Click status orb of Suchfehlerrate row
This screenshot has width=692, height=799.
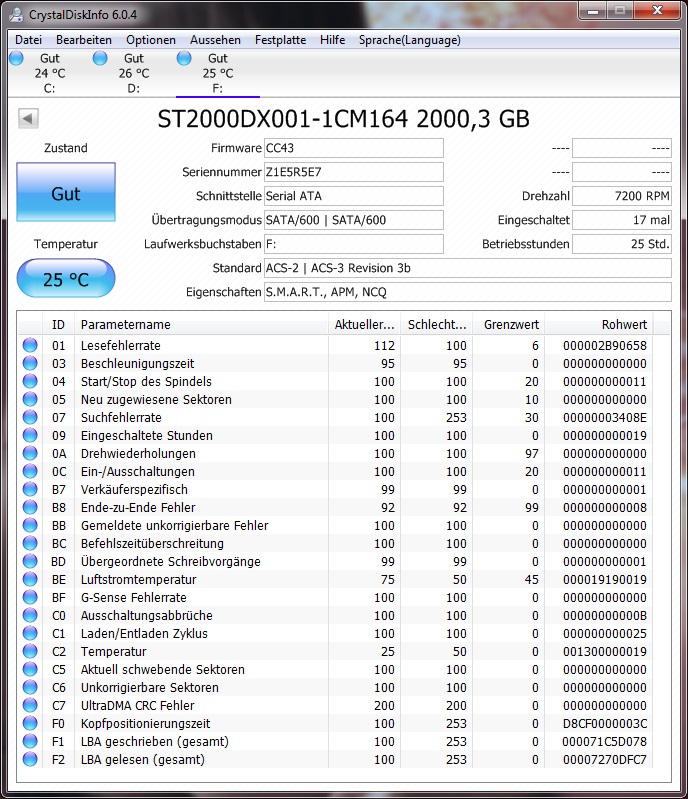point(30,417)
